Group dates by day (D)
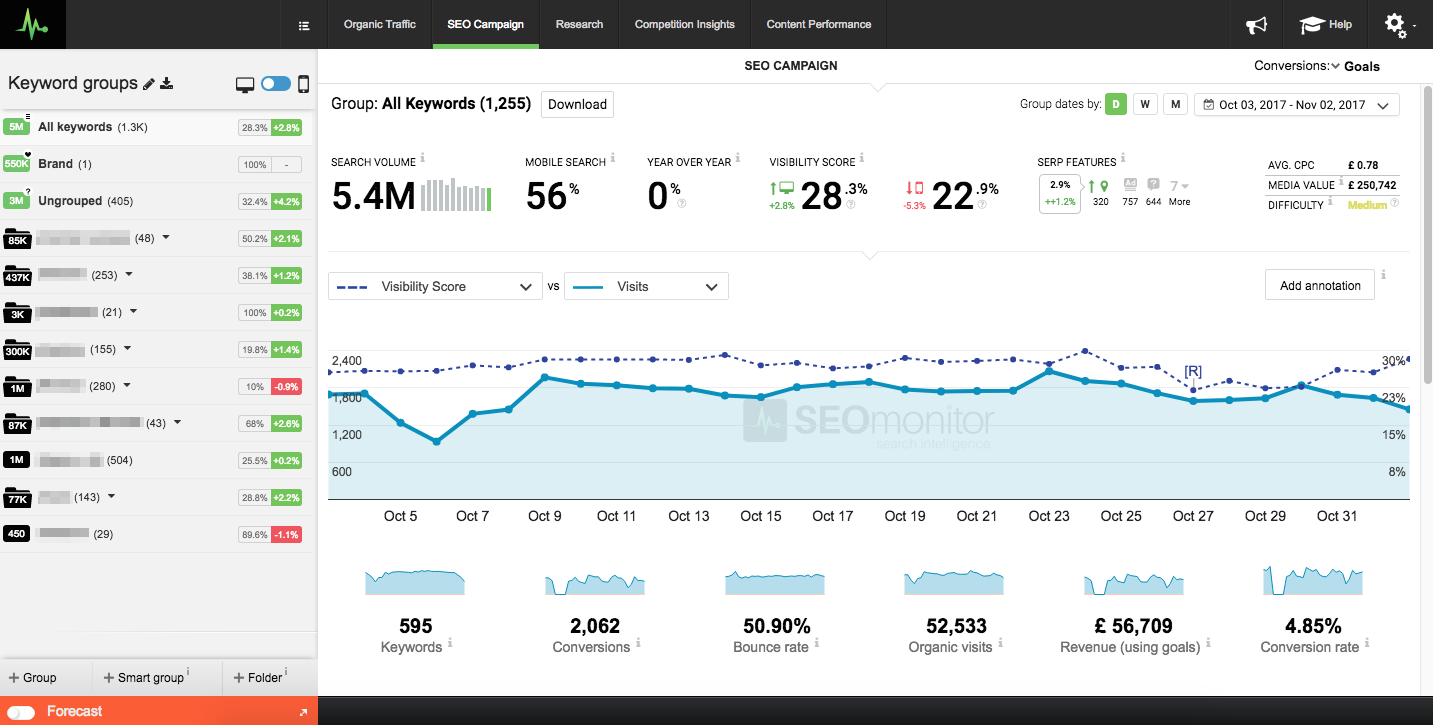This screenshot has height=725, width=1433. click(x=1116, y=104)
